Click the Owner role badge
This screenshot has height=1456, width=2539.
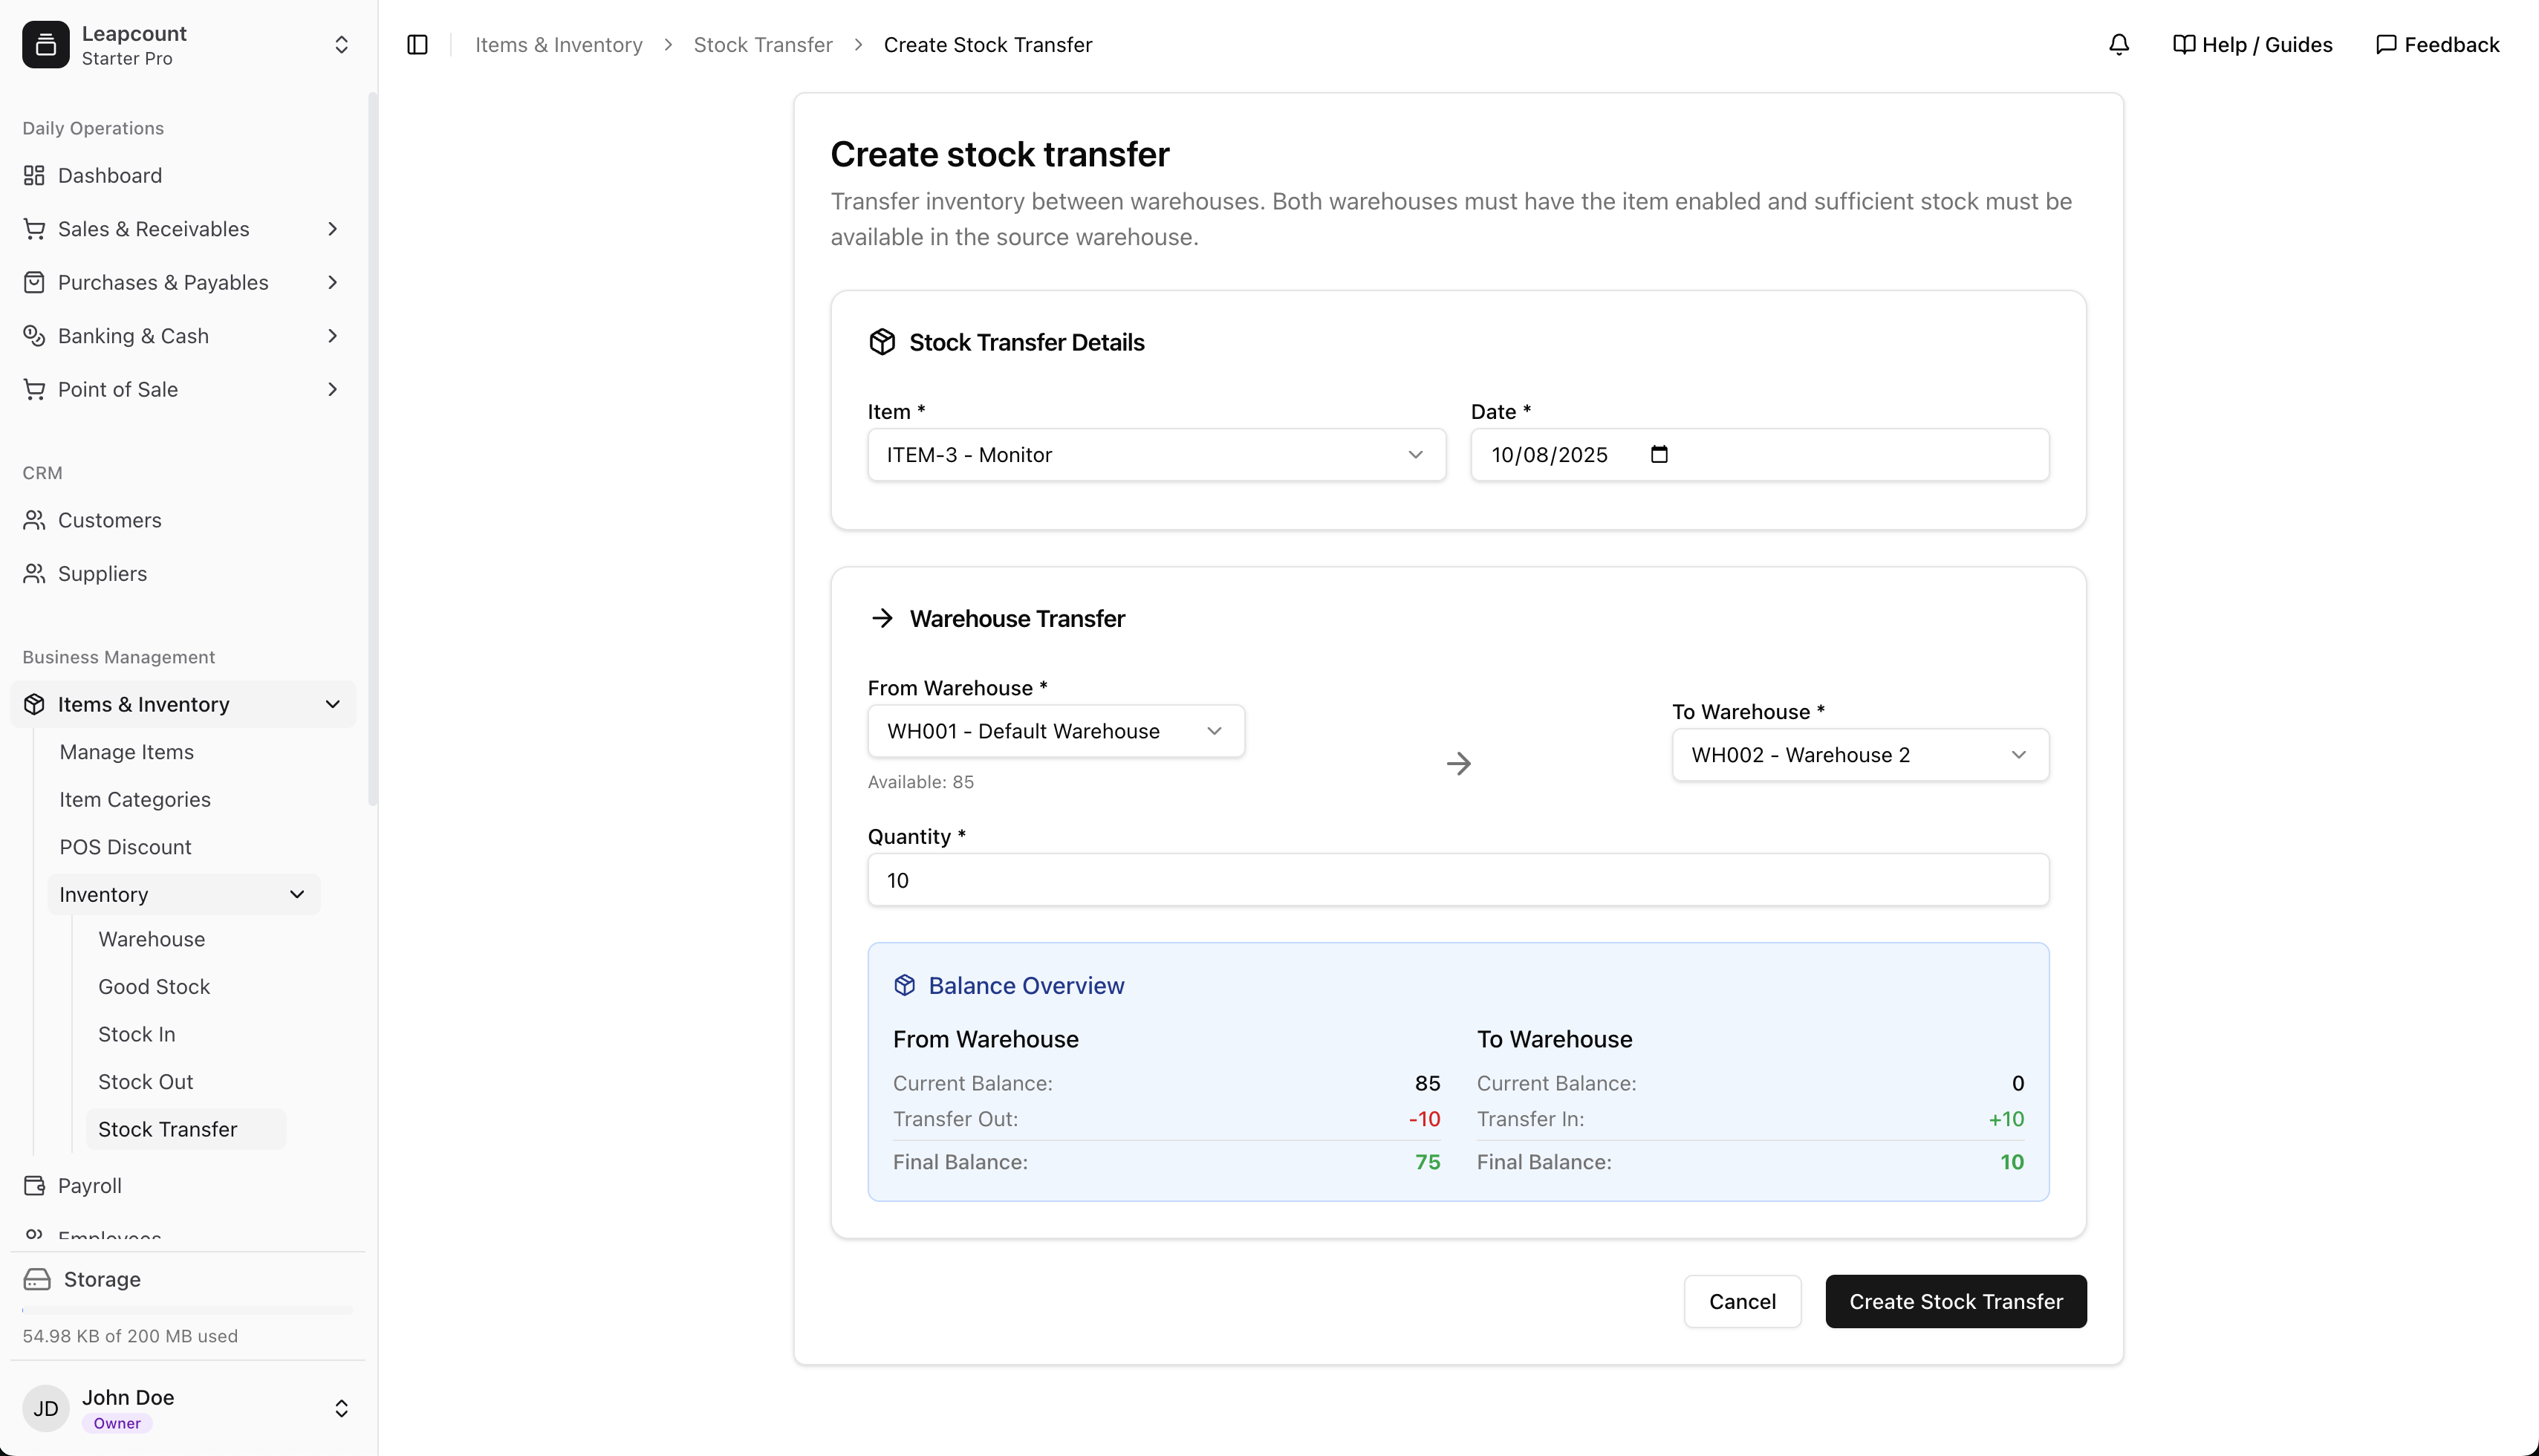[x=117, y=1423]
